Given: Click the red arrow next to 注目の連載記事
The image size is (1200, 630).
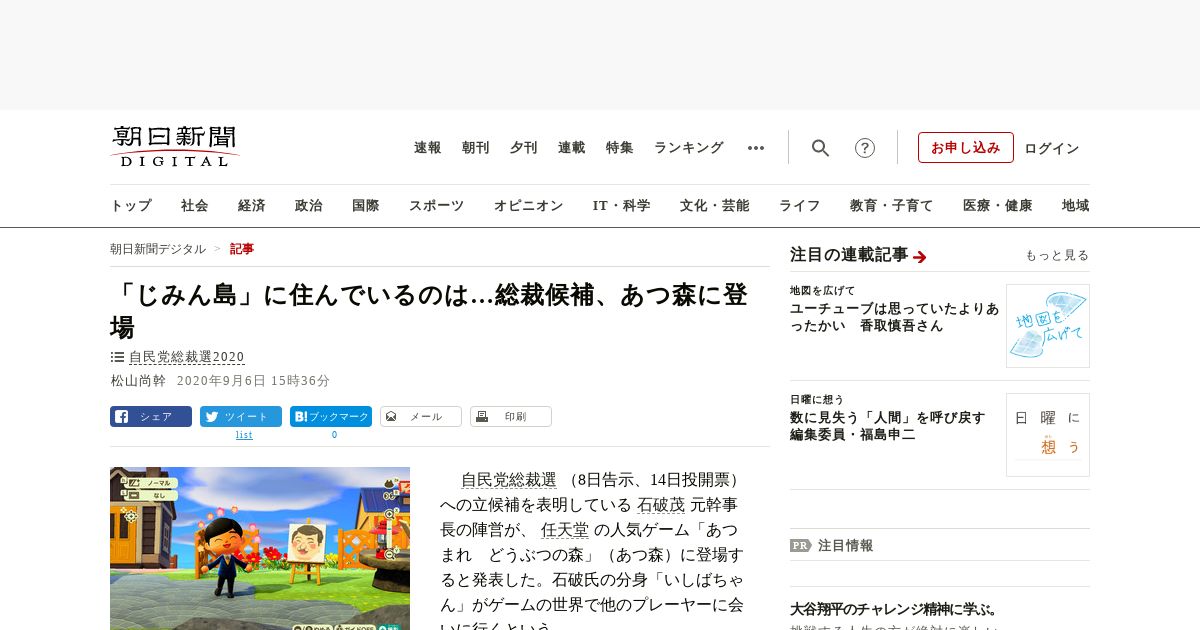Looking at the screenshot, I should pyautogui.click(x=920, y=257).
